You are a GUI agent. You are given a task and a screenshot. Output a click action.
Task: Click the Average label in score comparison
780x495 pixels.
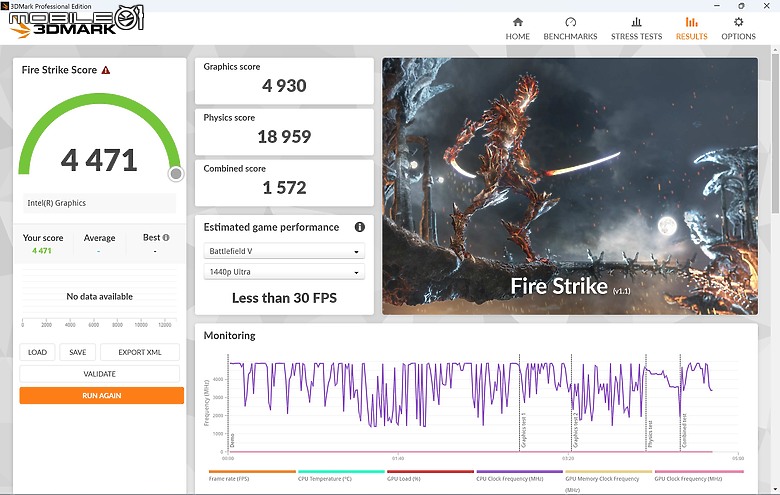(99, 238)
